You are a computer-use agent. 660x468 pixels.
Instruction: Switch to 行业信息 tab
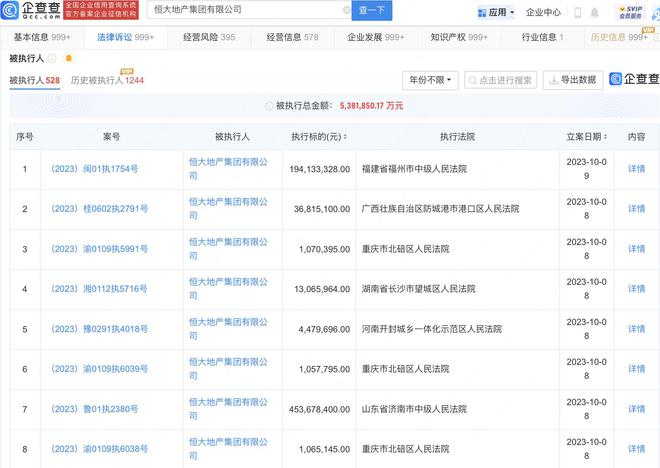point(543,37)
